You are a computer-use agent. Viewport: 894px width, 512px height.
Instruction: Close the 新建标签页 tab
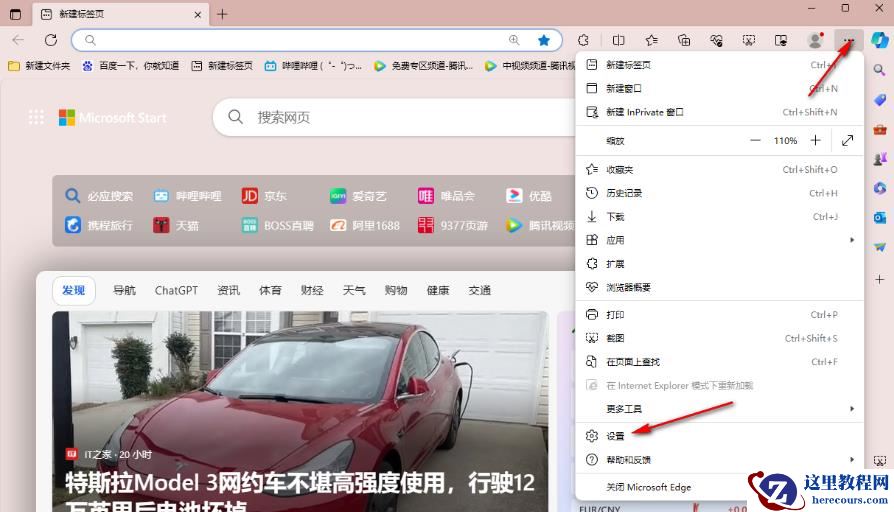(x=197, y=14)
